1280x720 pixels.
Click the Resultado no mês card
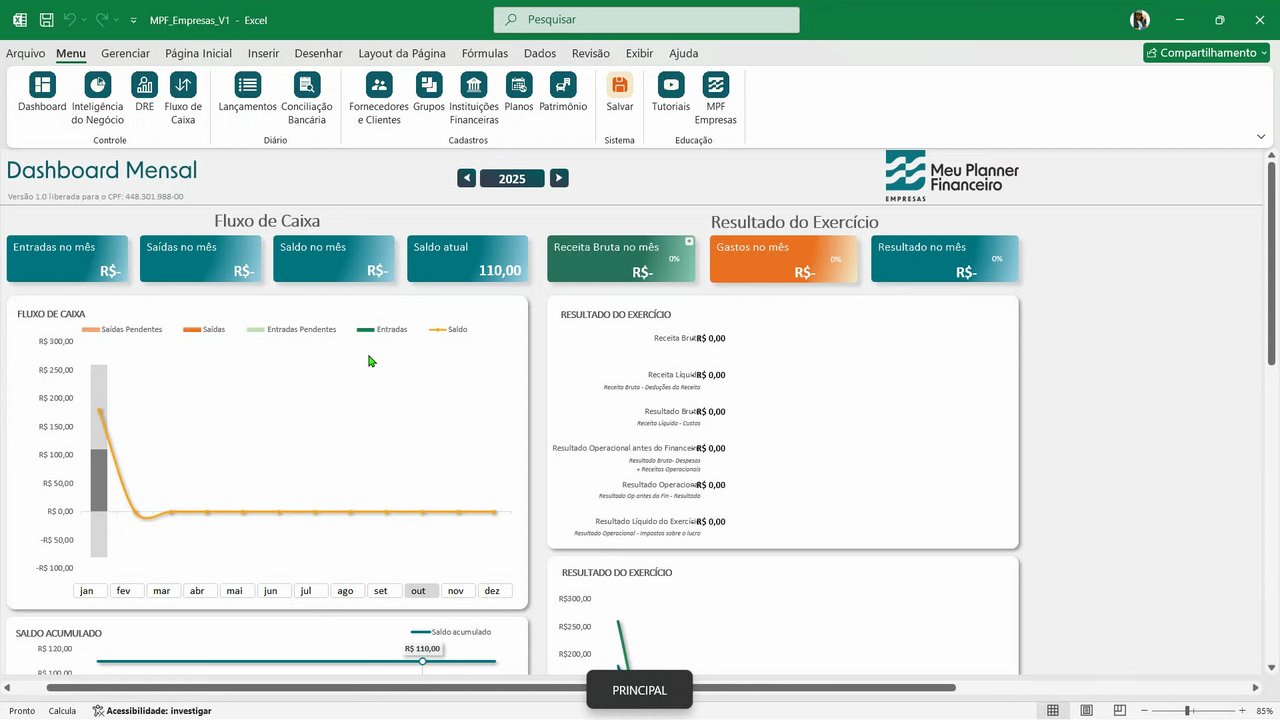click(945, 259)
